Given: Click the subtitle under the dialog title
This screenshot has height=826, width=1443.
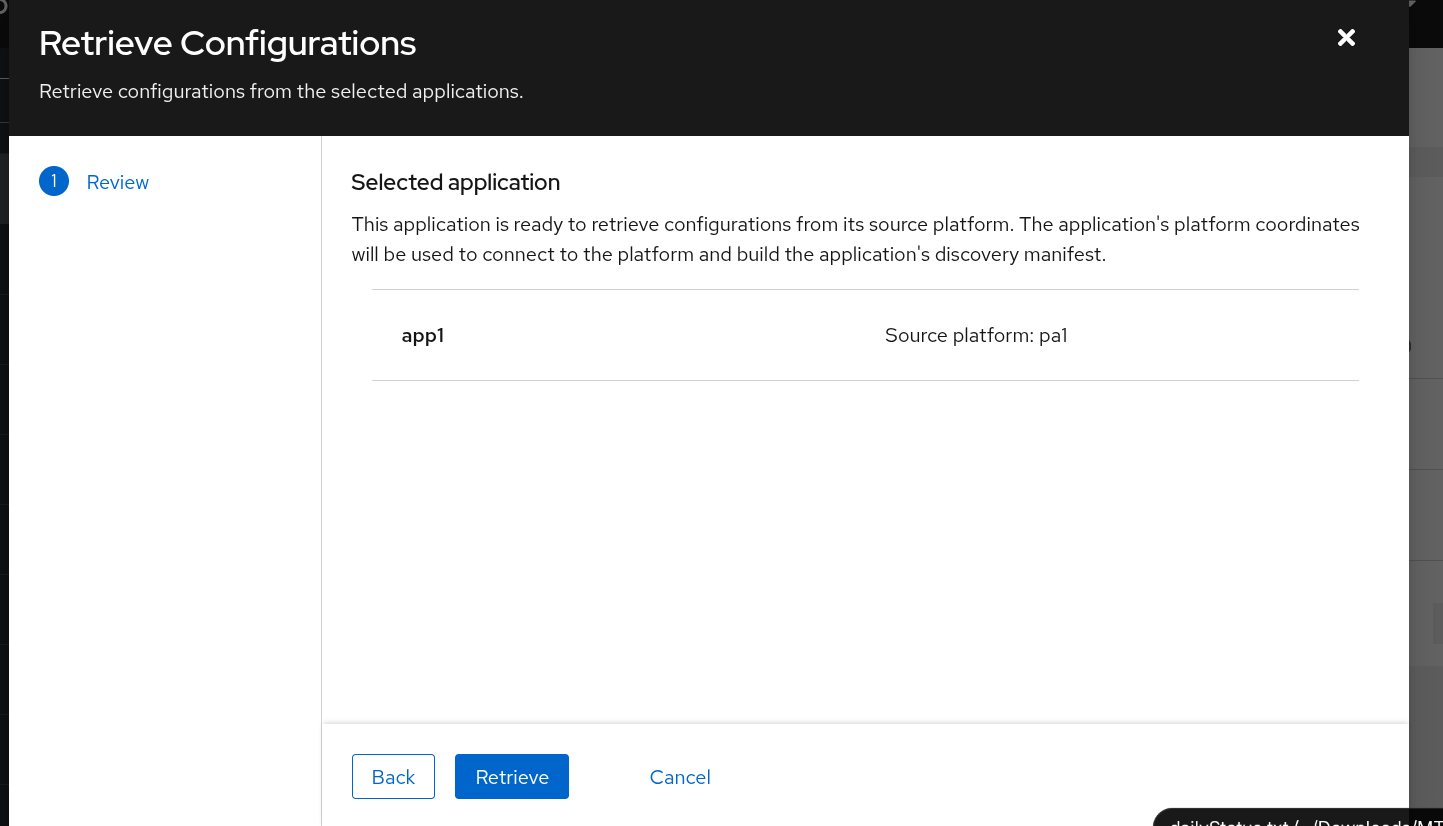Looking at the screenshot, I should 281,92.
